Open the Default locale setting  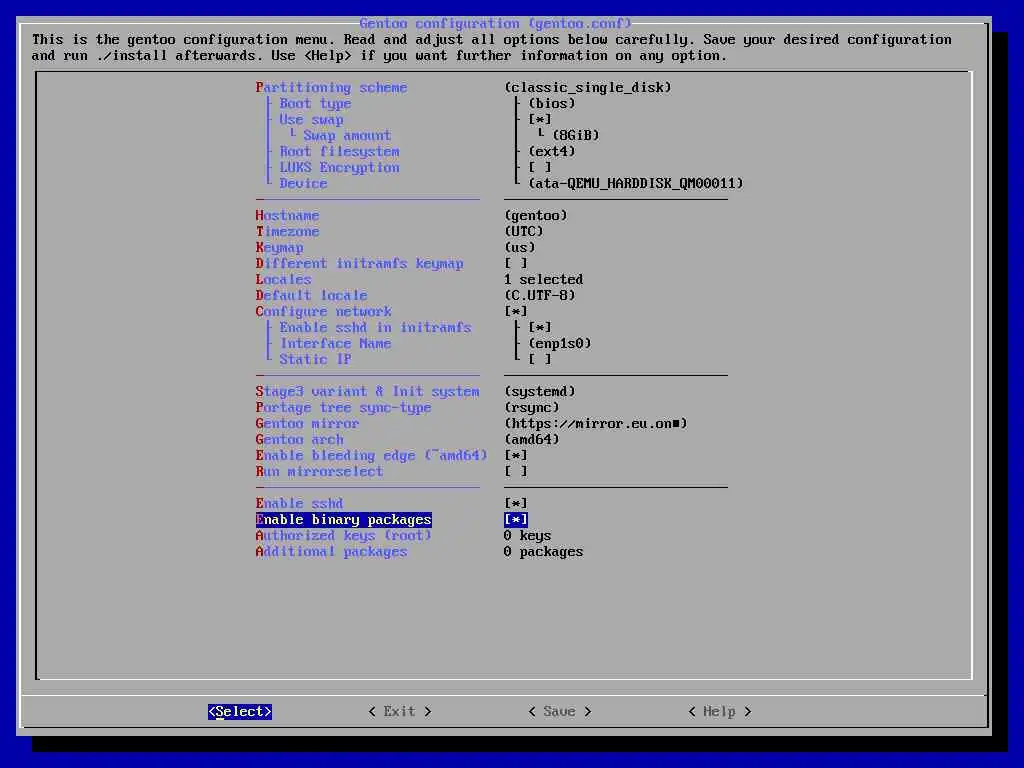[312, 295]
